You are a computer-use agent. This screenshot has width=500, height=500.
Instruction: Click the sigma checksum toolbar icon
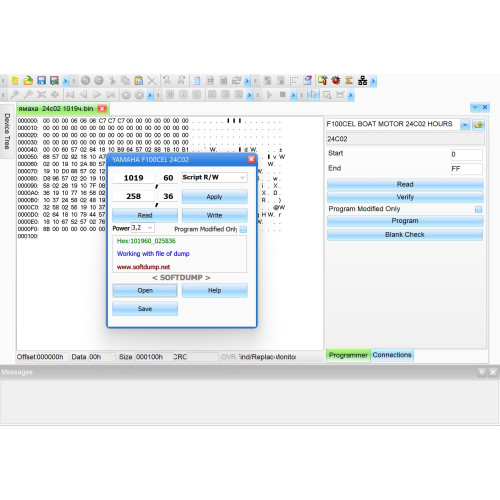click(349, 80)
